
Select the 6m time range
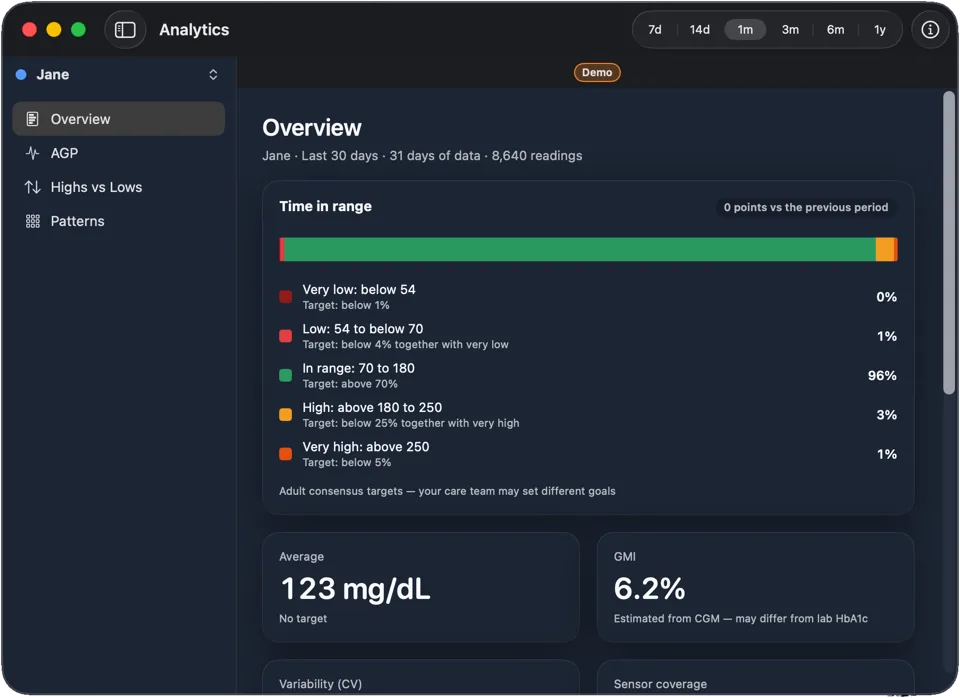835,29
